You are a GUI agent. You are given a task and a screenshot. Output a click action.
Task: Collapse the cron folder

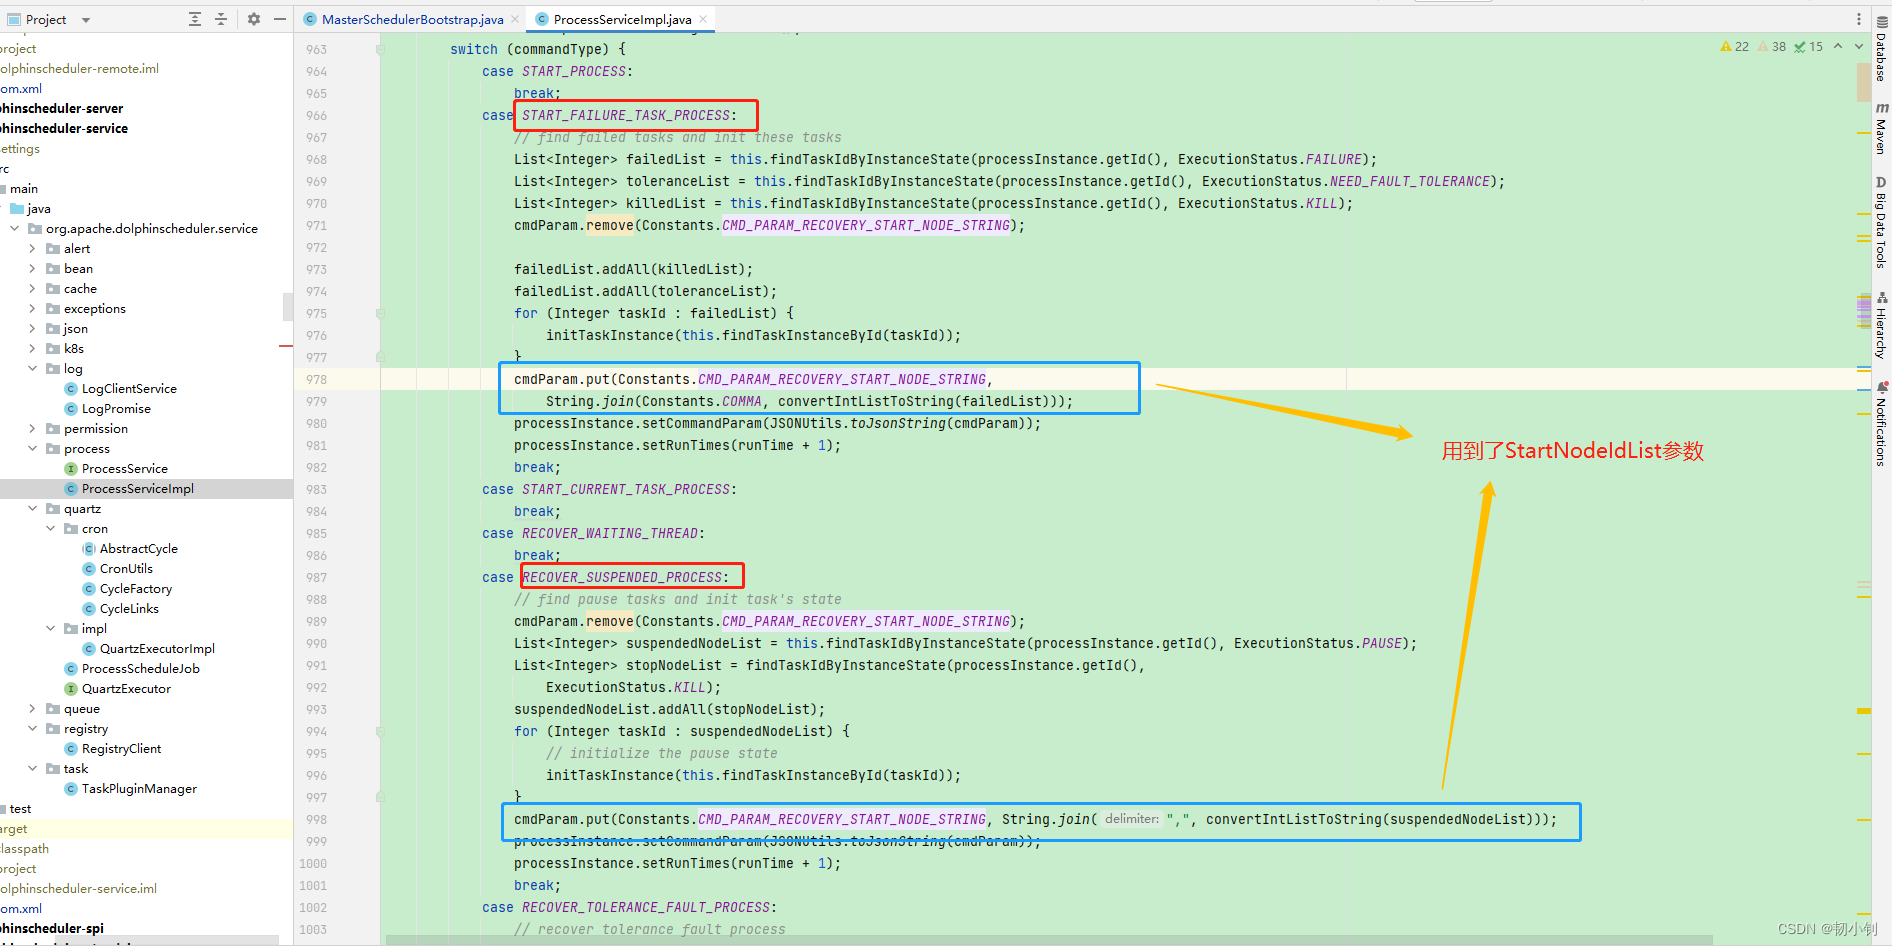point(51,529)
